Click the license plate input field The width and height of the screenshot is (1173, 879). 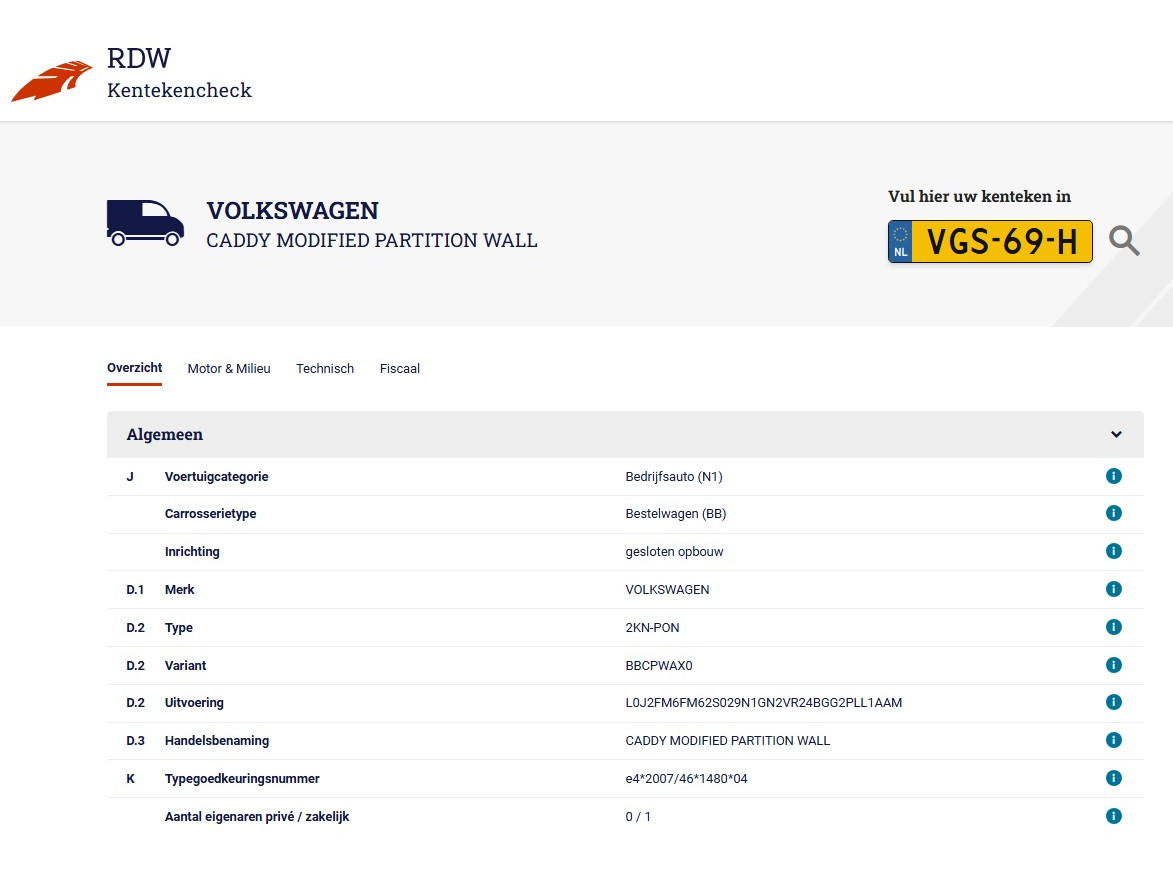[1000, 242]
